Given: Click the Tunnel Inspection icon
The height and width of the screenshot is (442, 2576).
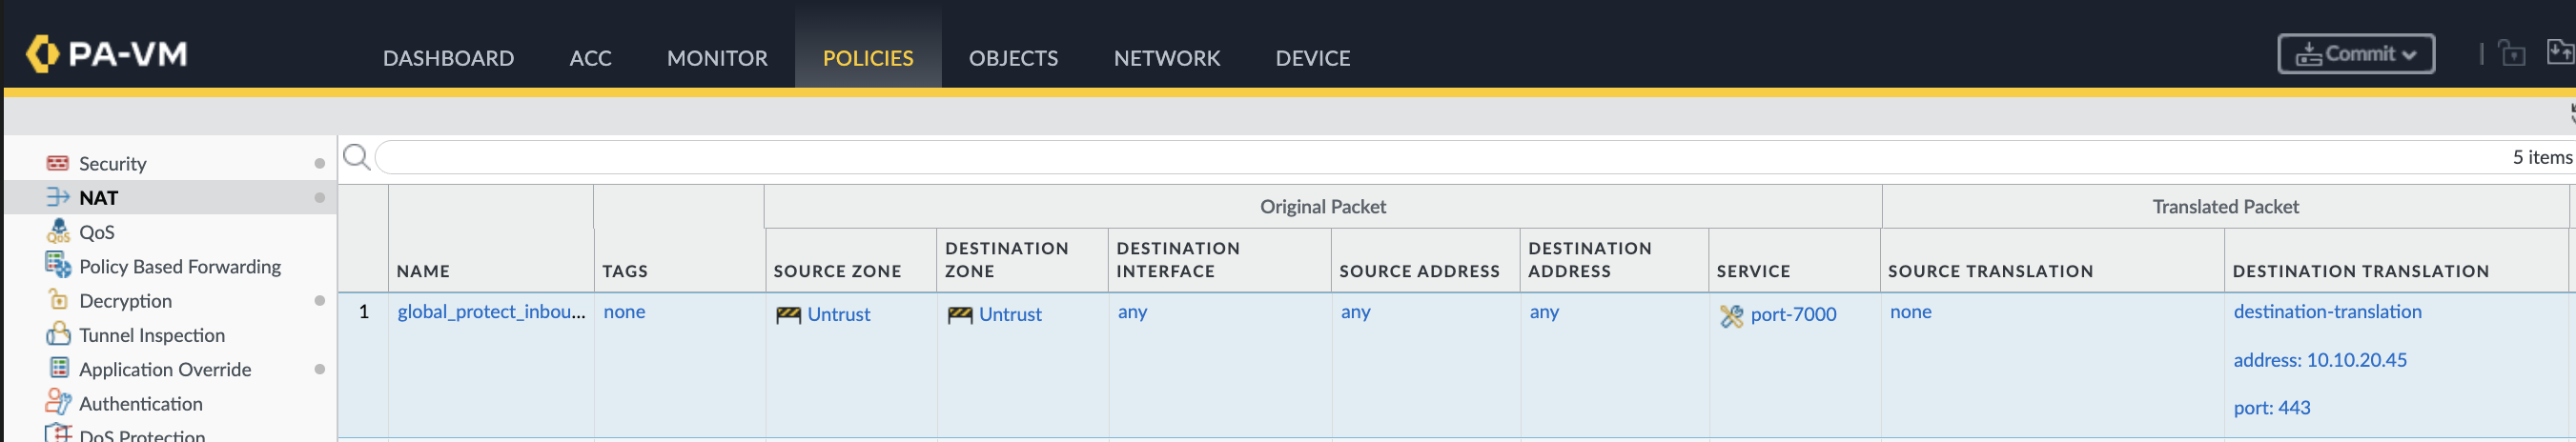Looking at the screenshot, I should (x=58, y=333).
